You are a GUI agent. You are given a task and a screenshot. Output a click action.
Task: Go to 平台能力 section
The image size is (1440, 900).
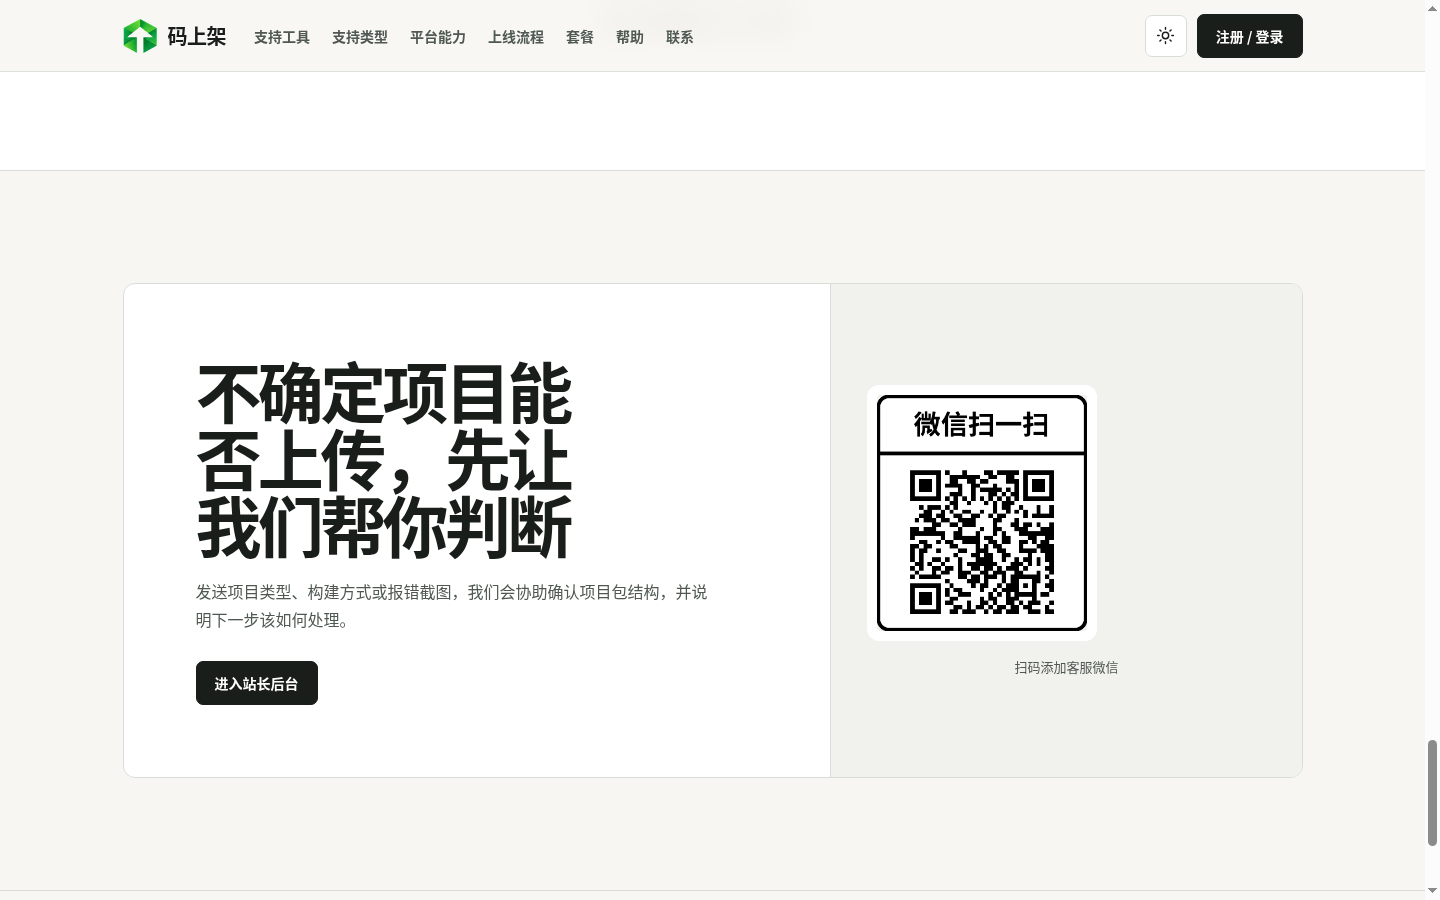(438, 37)
